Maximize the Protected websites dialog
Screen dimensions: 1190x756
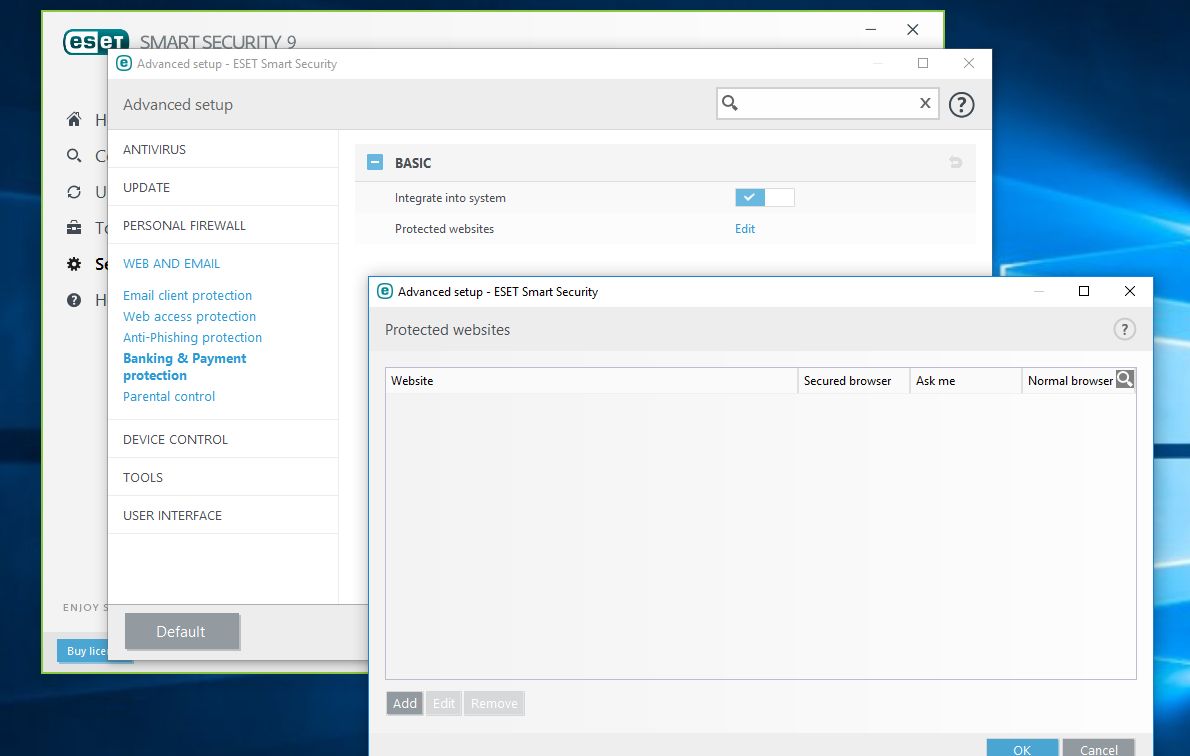(1084, 291)
